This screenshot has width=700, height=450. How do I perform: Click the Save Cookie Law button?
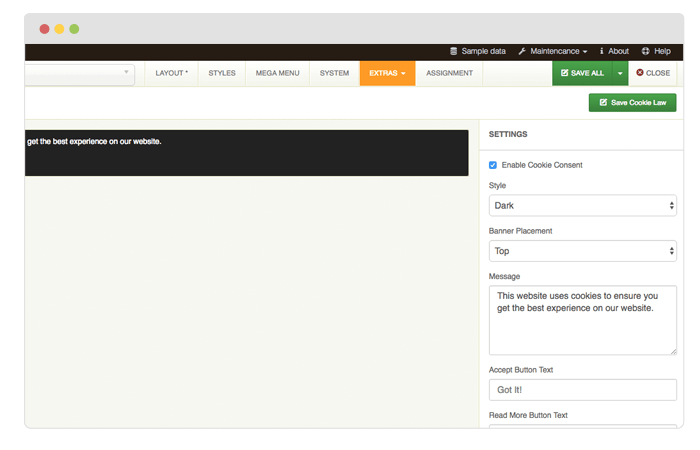[632, 103]
